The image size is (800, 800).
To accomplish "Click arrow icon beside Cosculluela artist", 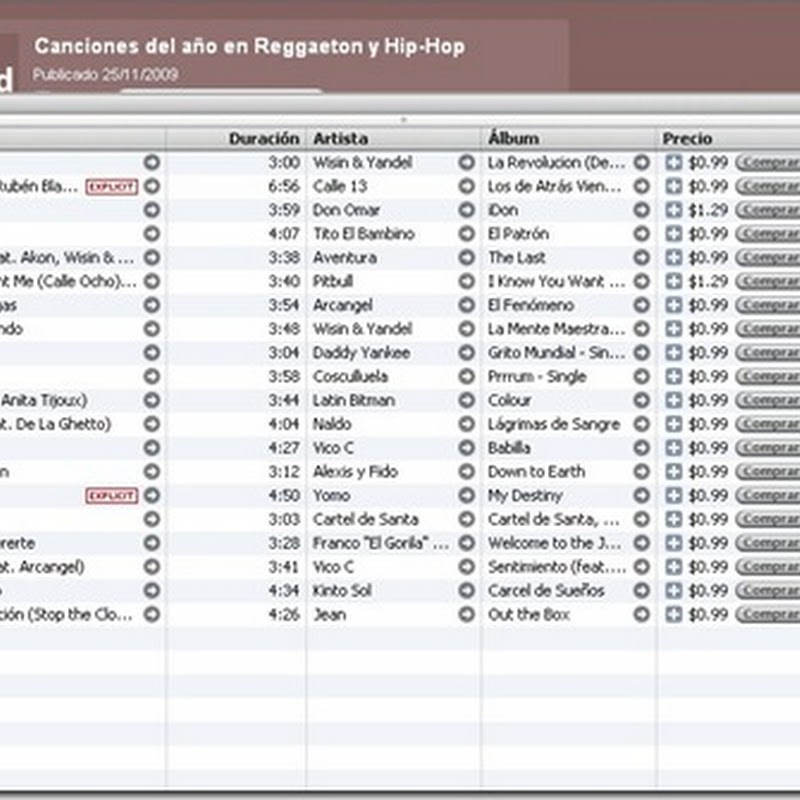I will [466, 377].
